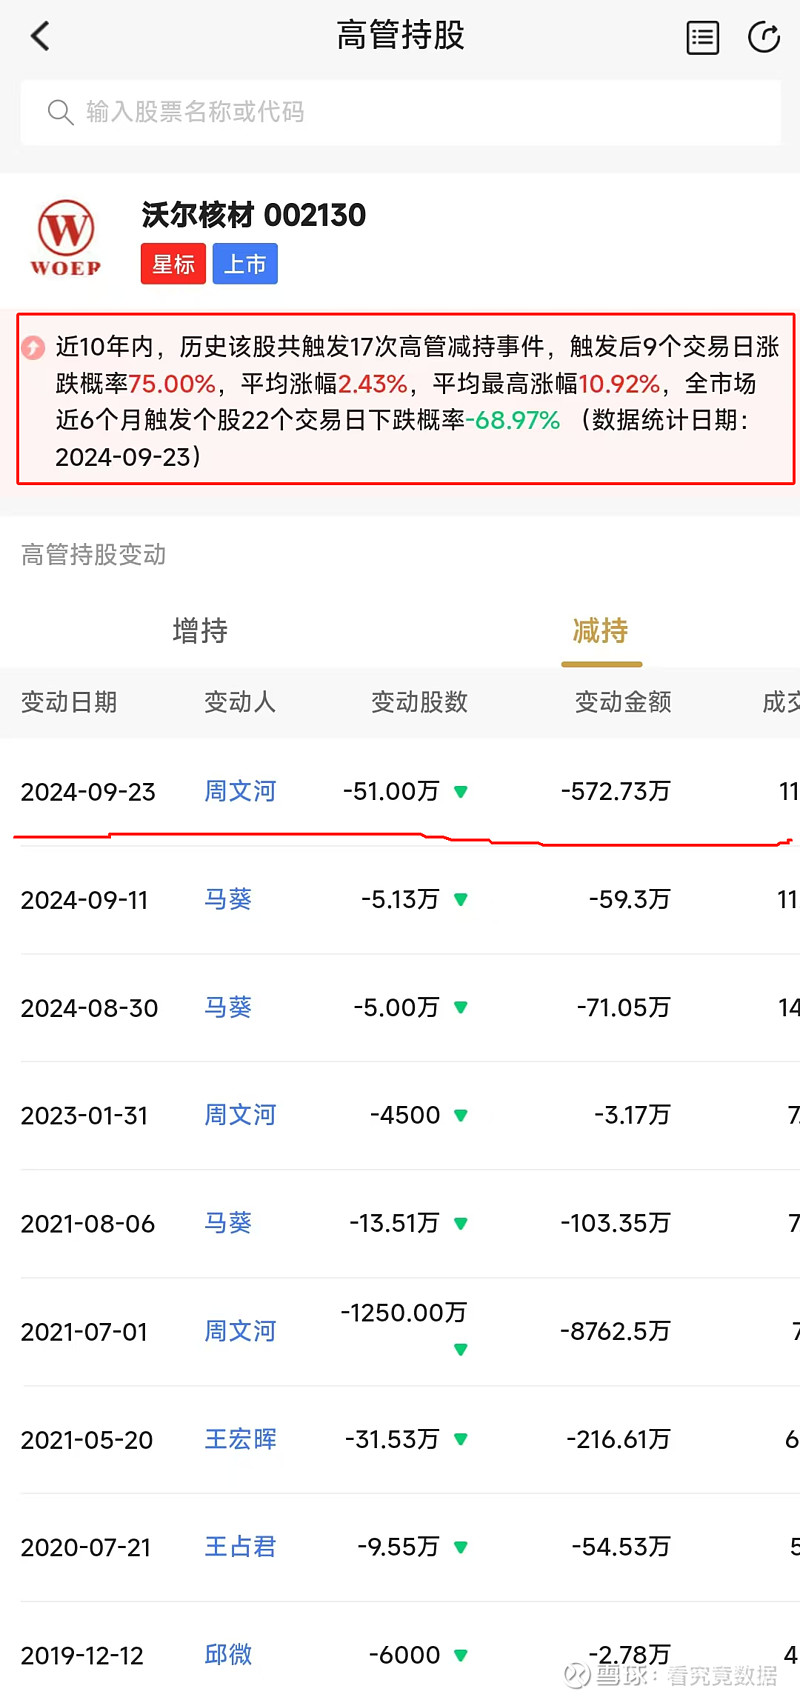Select the date 2021-07-01
The image size is (800, 1700).
click(x=84, y=1332)
